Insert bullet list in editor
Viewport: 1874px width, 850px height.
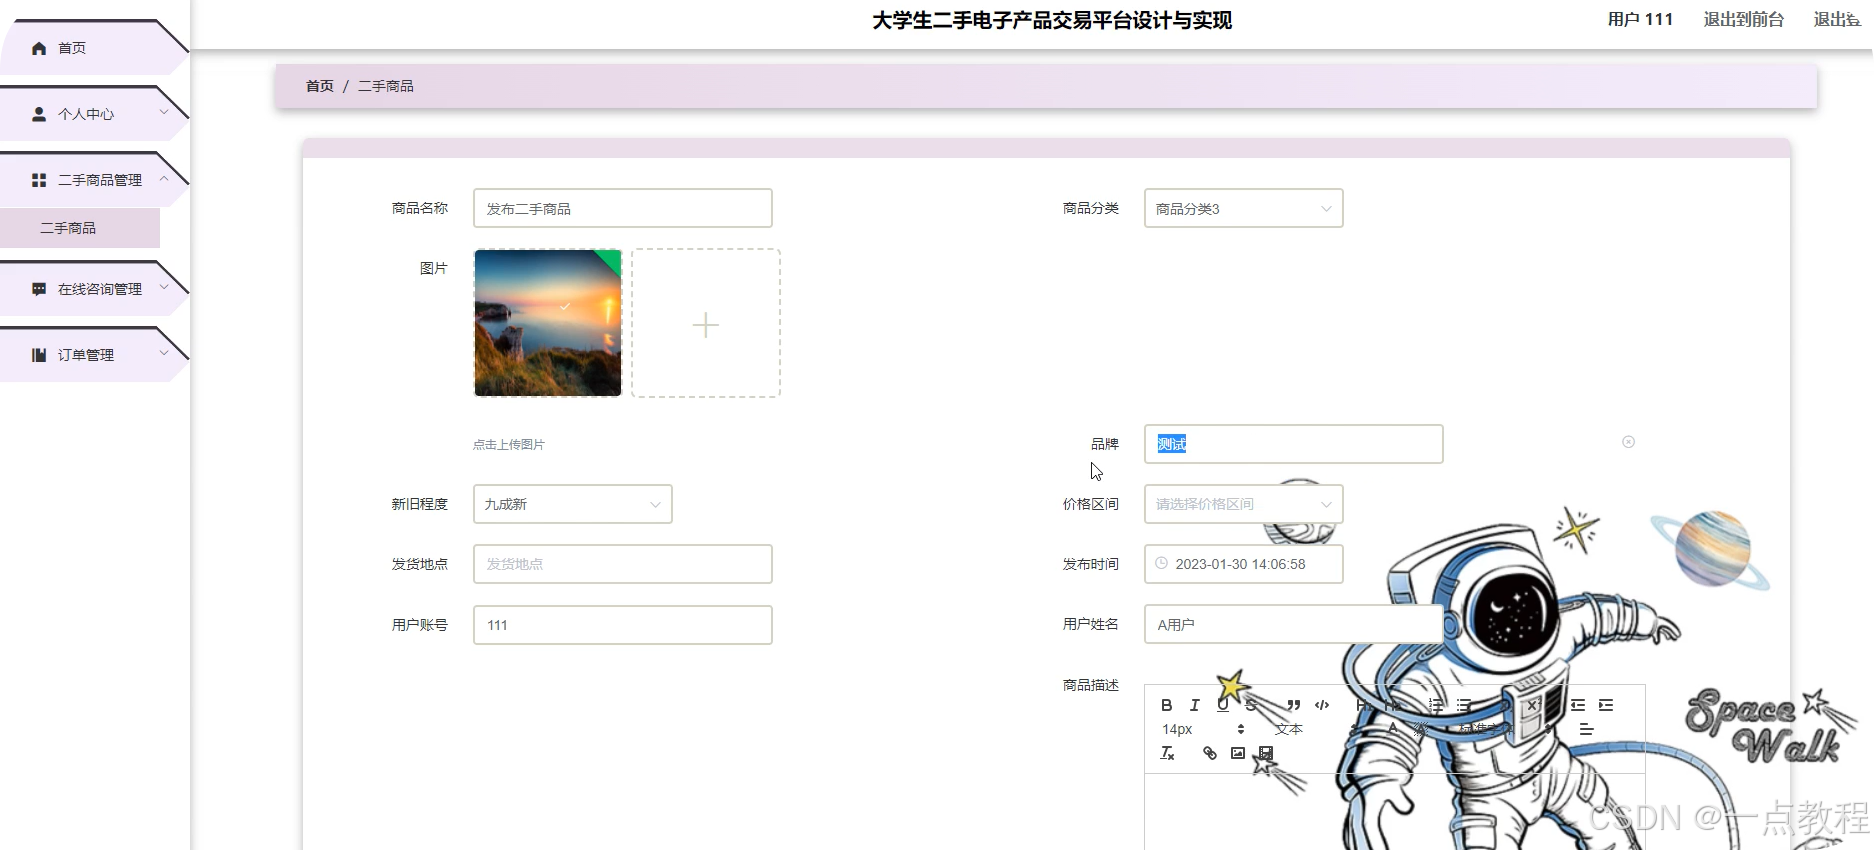point(1464,705)
